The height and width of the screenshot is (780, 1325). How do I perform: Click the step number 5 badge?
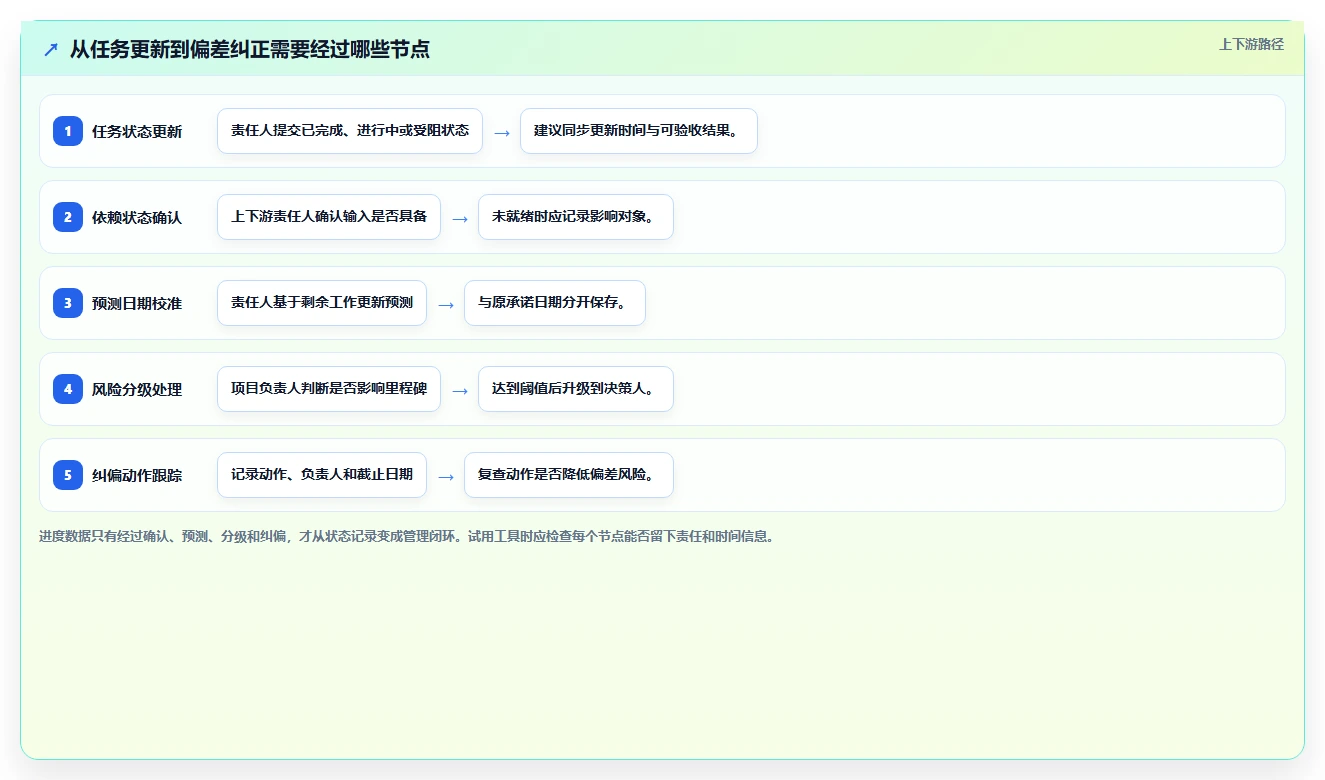pyautogui.click(x=68, y=475)
